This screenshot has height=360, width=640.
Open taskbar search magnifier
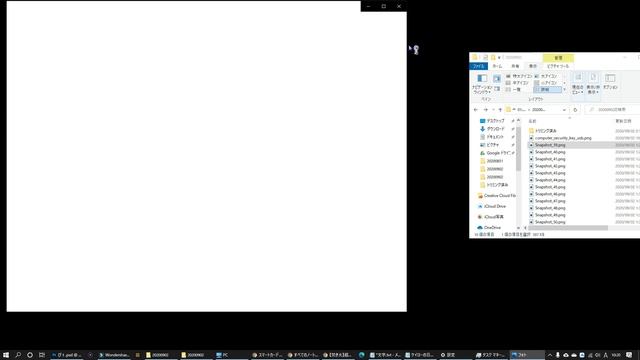coord(18,355)
